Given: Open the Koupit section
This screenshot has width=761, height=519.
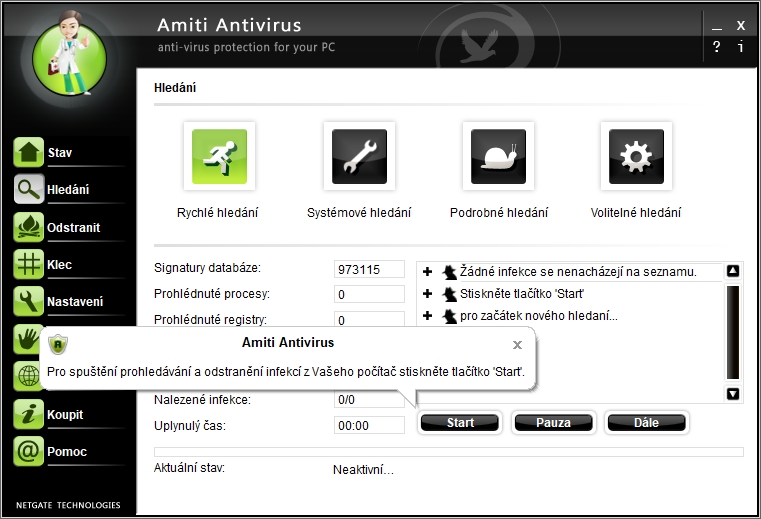Looking at the screenshot, I should pos(65,415).
